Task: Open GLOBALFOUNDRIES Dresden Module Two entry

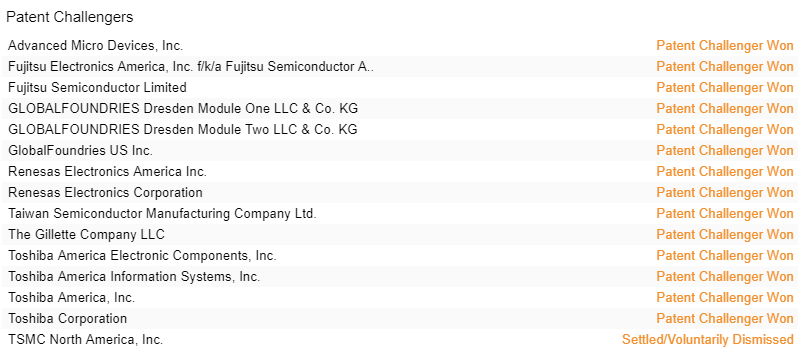Action: click(183, 130)
